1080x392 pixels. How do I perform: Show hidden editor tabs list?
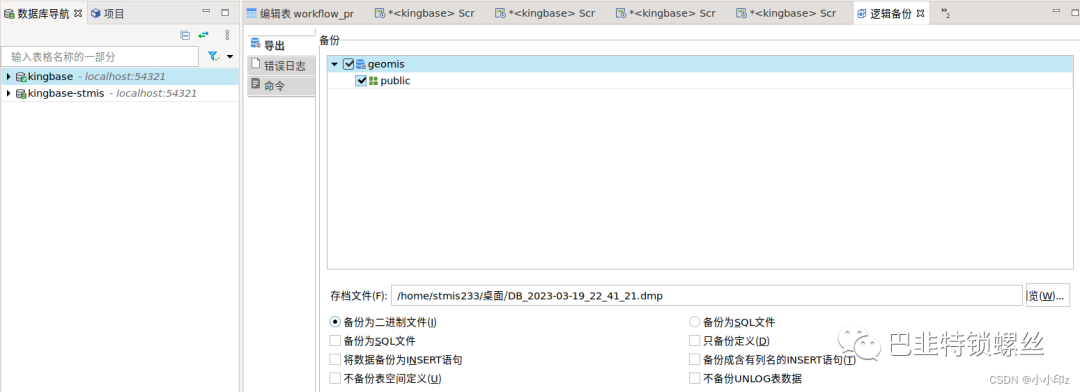click(946, 13)
